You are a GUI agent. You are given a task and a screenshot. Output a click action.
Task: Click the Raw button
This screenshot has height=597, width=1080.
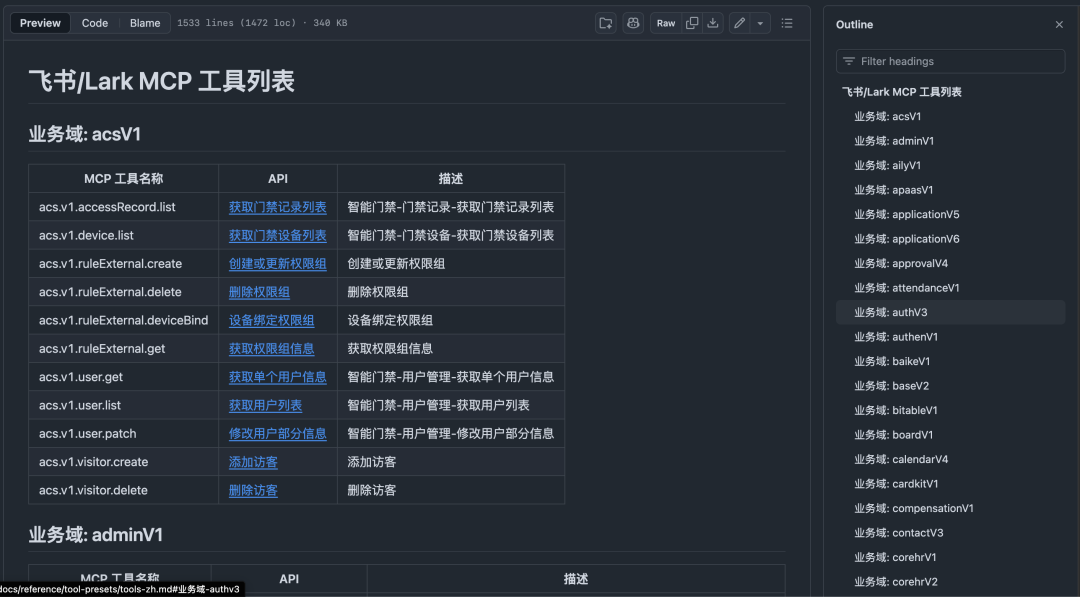(x=665, y=22)
